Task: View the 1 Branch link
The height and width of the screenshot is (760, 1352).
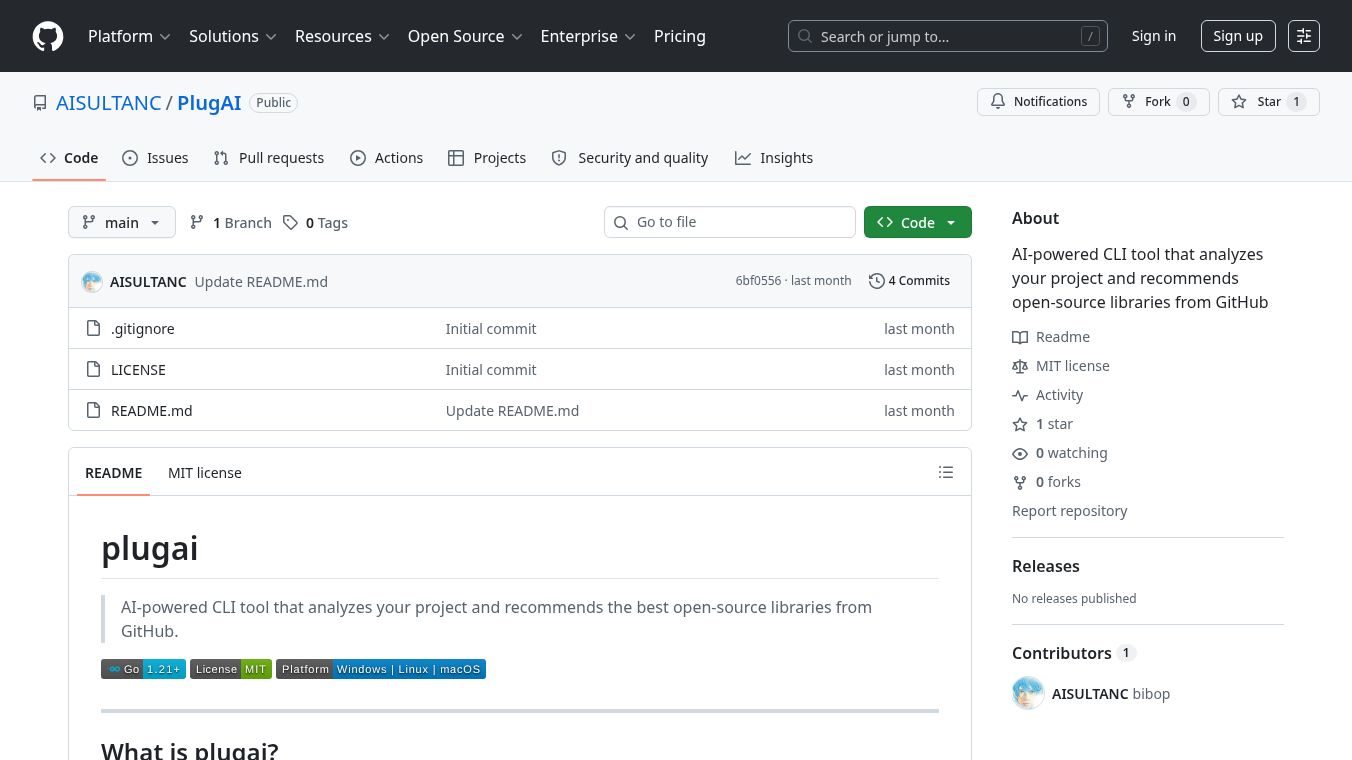Action: click(231, 222)
